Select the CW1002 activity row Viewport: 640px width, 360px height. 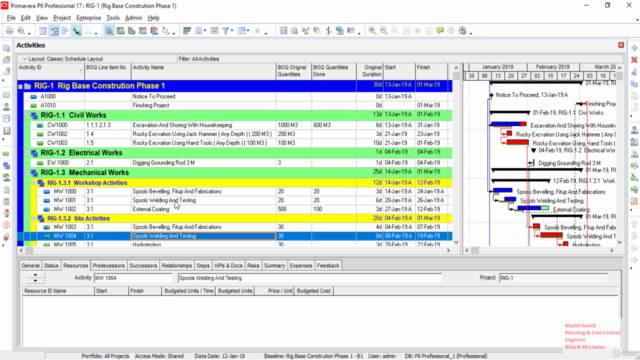[235, 134]
